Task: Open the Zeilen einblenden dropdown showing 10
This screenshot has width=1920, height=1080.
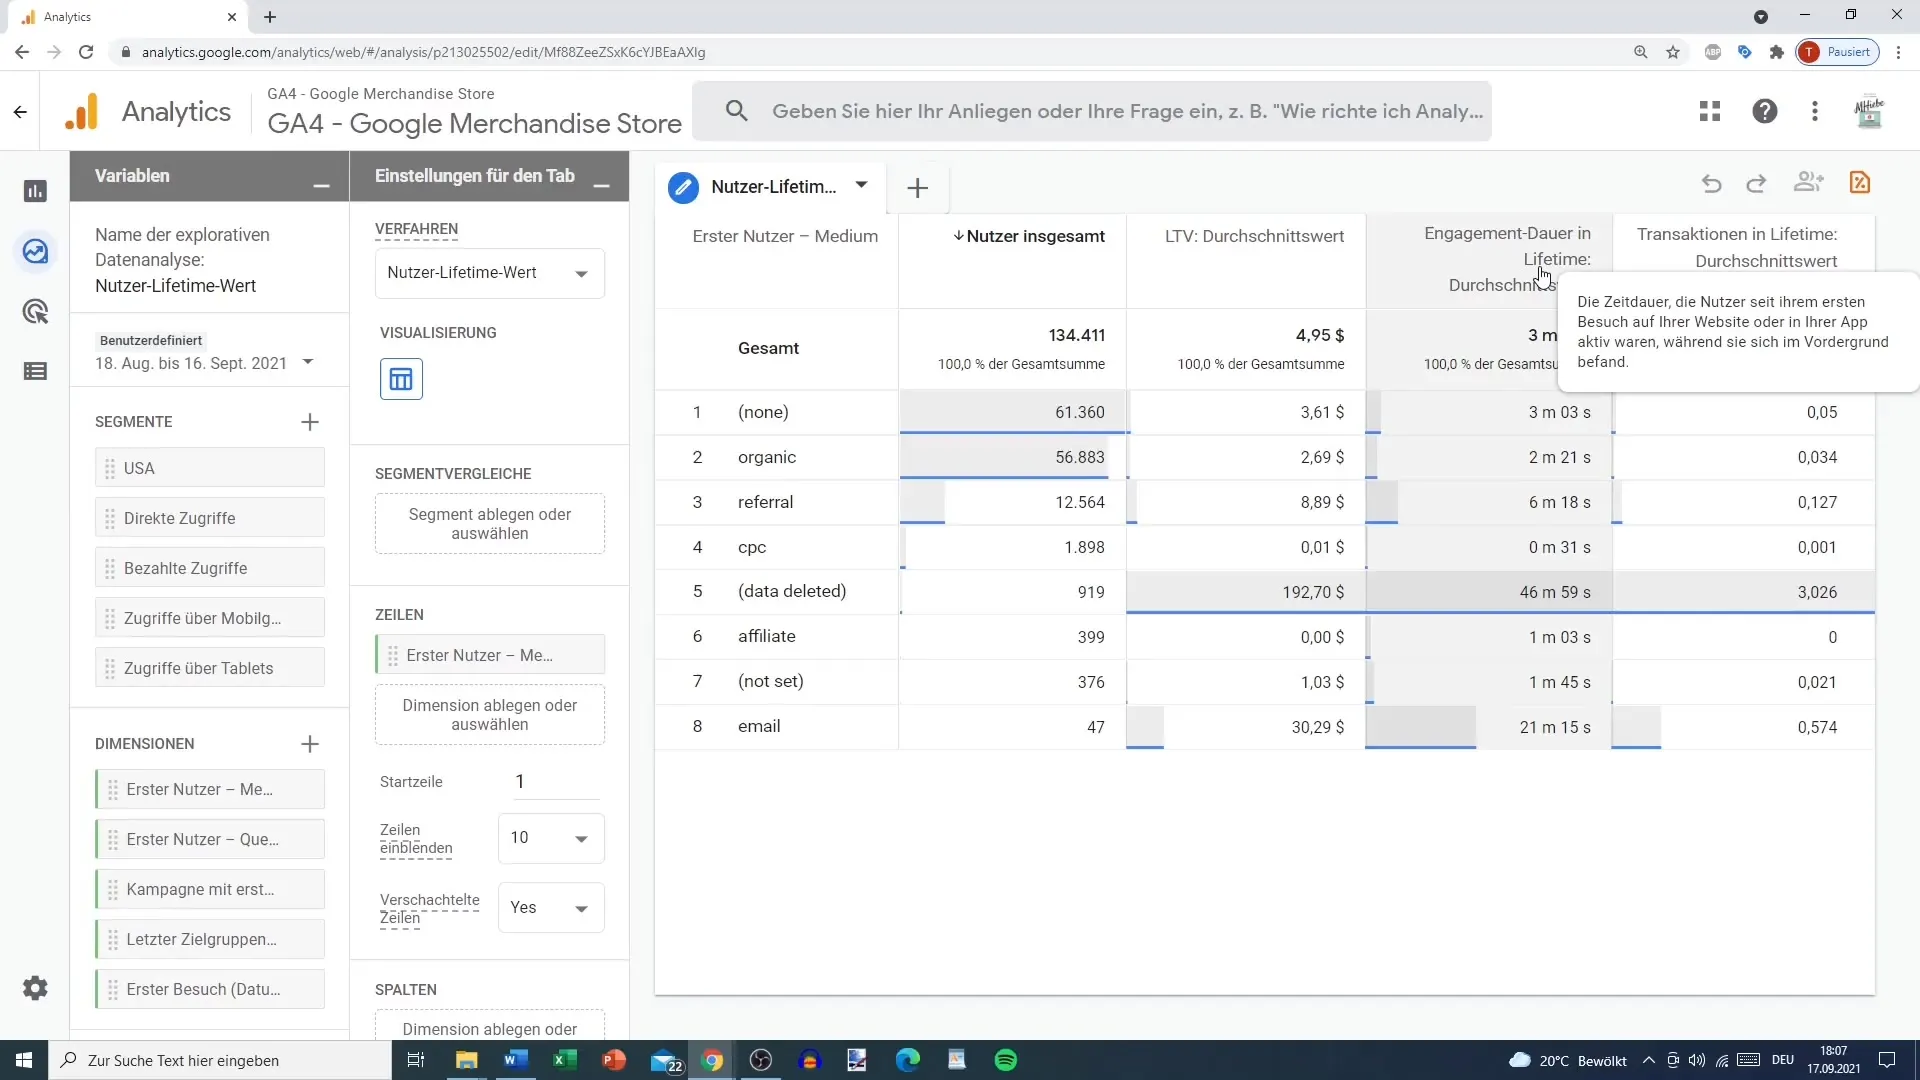Action: tap(551, 838)
